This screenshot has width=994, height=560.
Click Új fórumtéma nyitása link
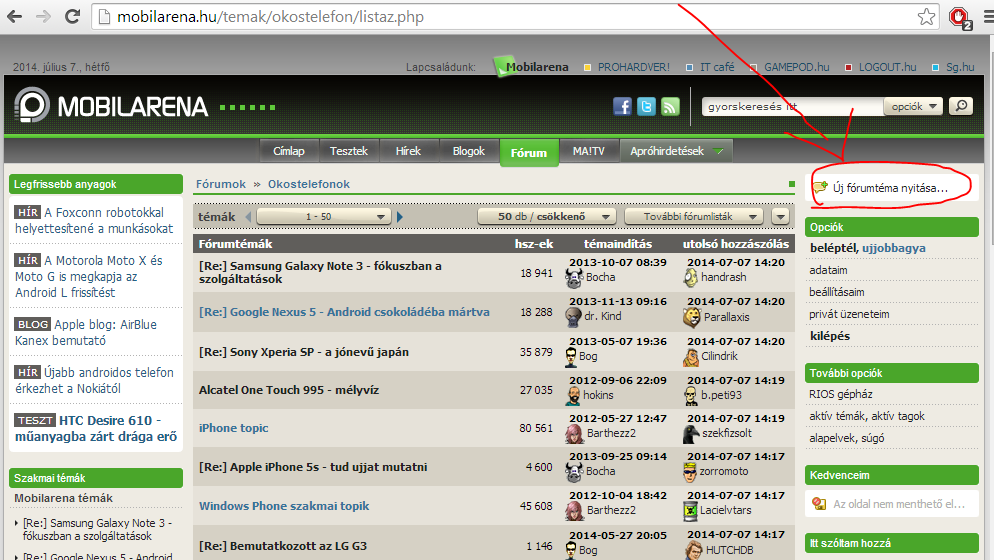890,188
